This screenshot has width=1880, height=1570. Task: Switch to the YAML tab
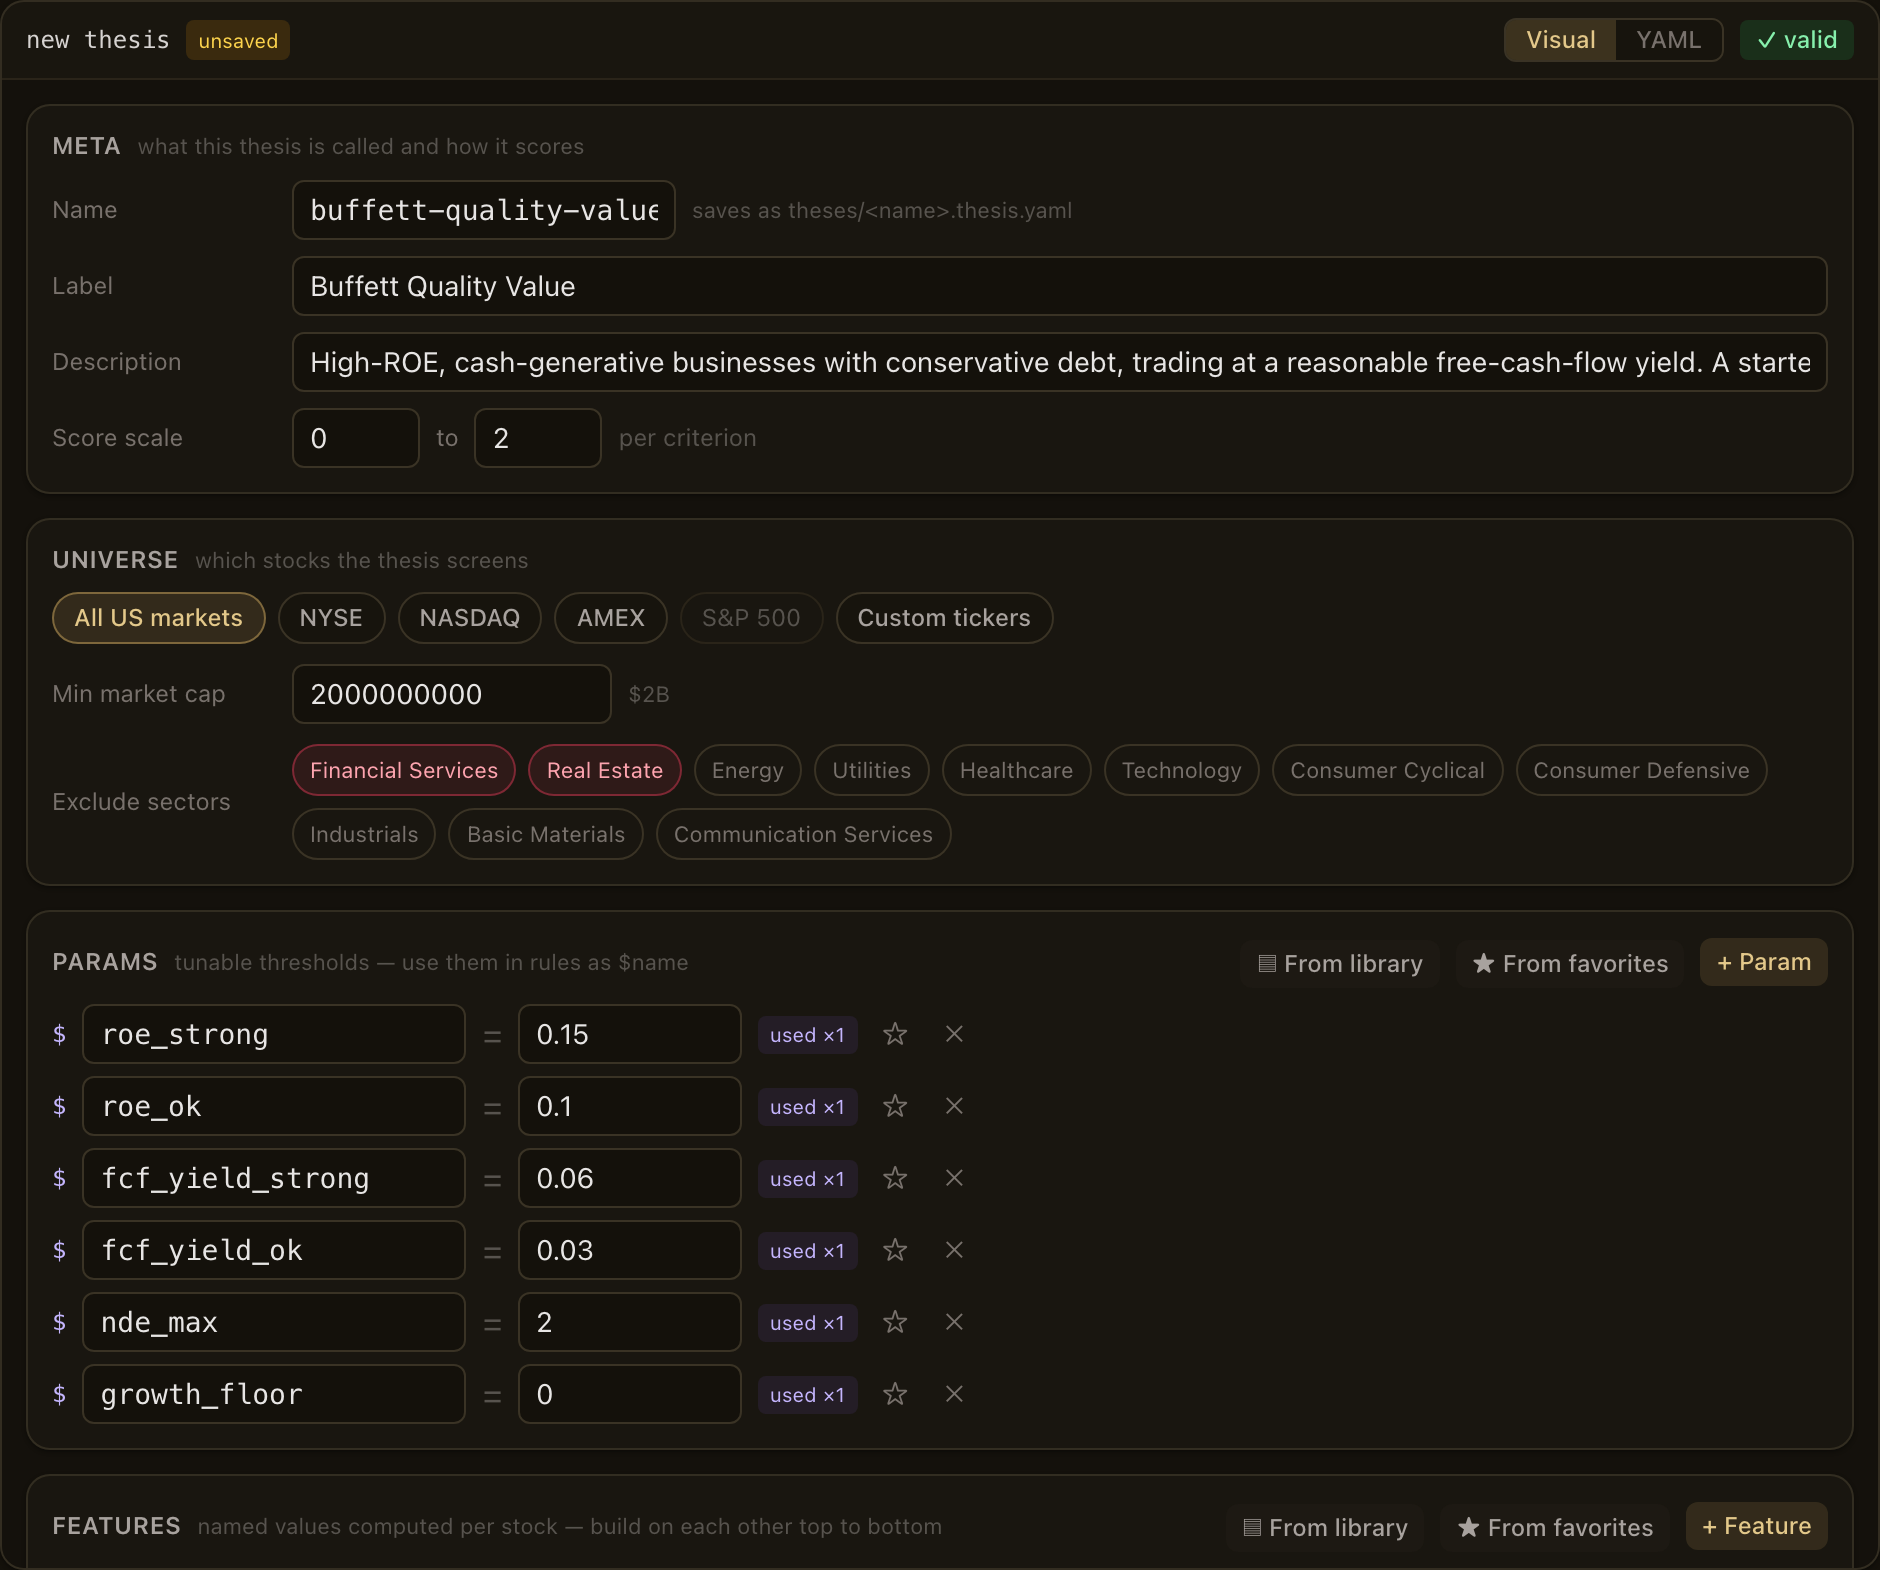(1668, 40)
